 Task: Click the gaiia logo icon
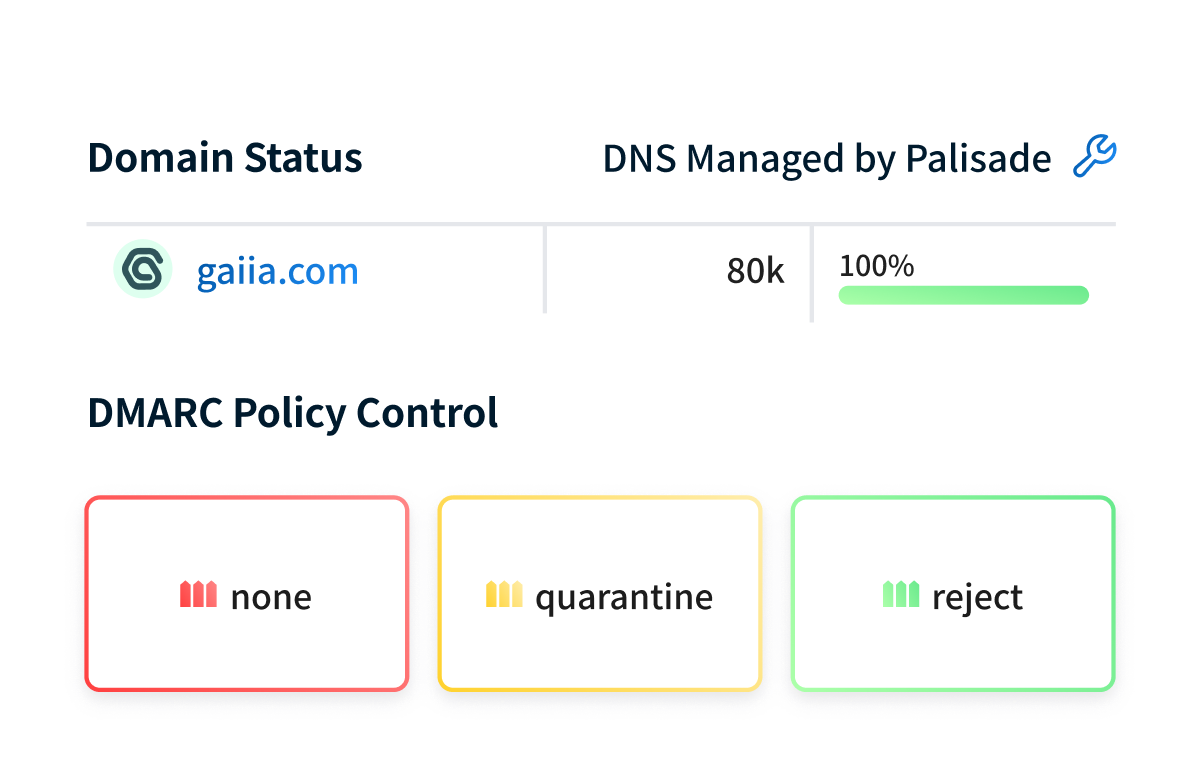(x=143, y=270)
